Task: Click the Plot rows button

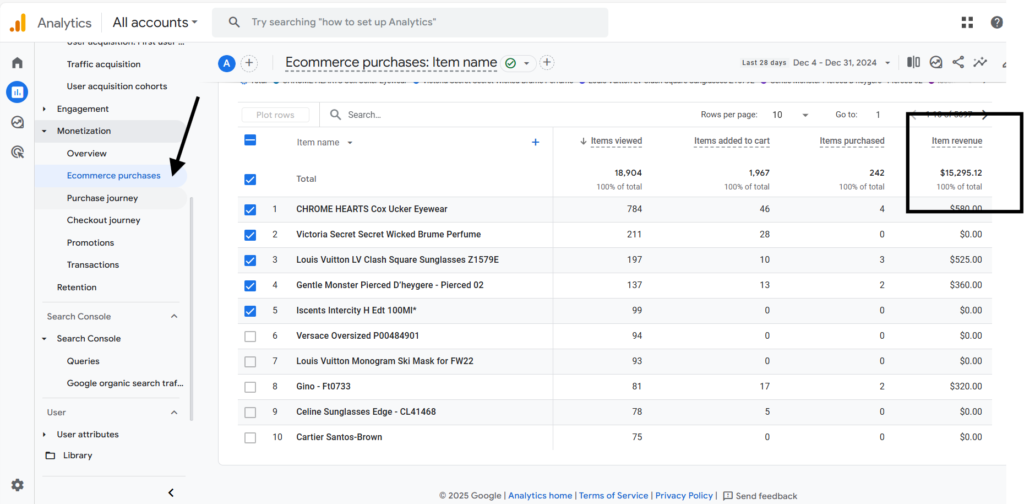Action: (275, 115)
